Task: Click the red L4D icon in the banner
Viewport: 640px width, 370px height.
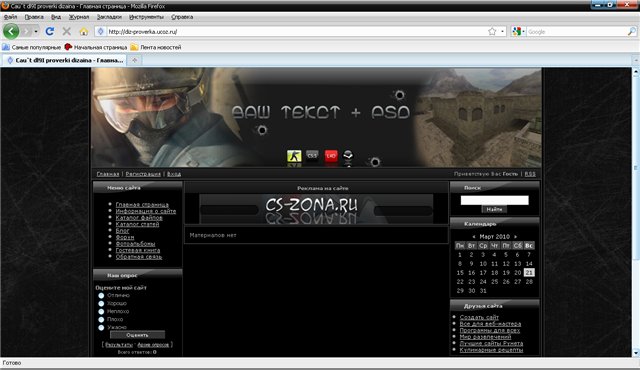Action: click(x=331, y=156)
